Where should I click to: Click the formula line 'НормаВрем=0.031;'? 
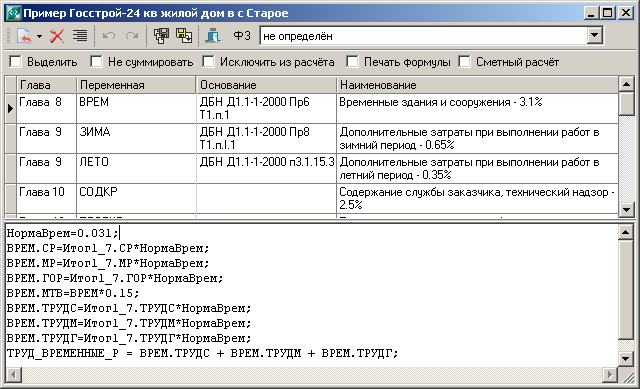62,233
